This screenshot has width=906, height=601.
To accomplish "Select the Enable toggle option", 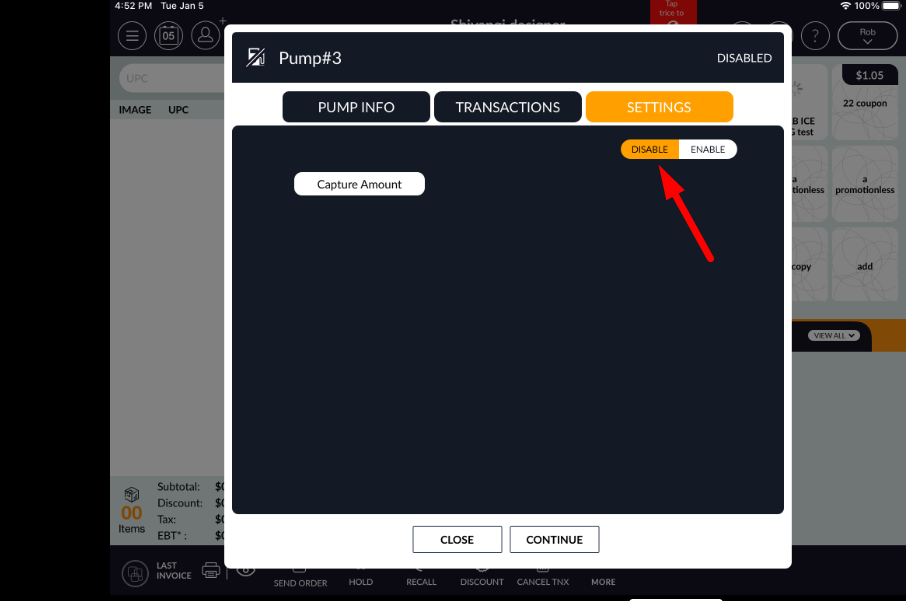I will [x=708, y=149].
